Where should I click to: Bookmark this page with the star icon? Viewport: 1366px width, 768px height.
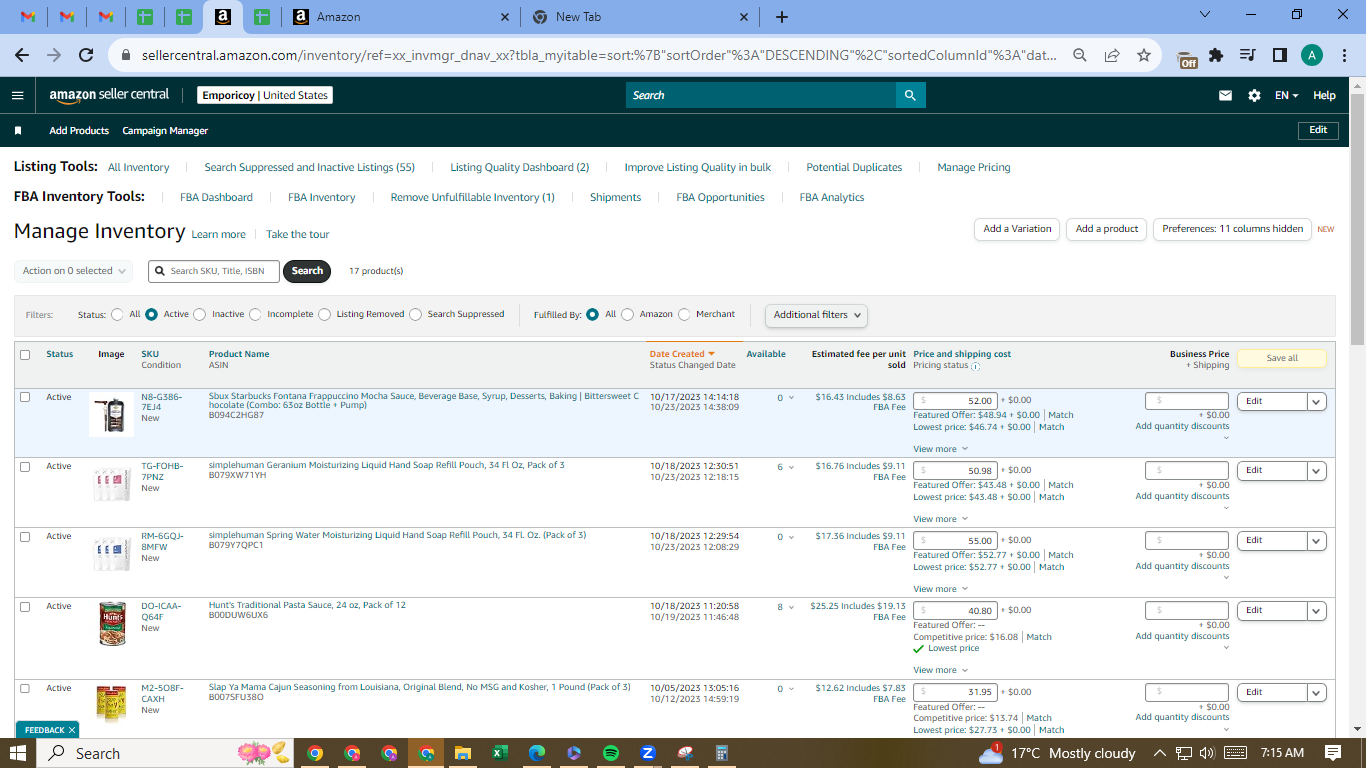1144,56
